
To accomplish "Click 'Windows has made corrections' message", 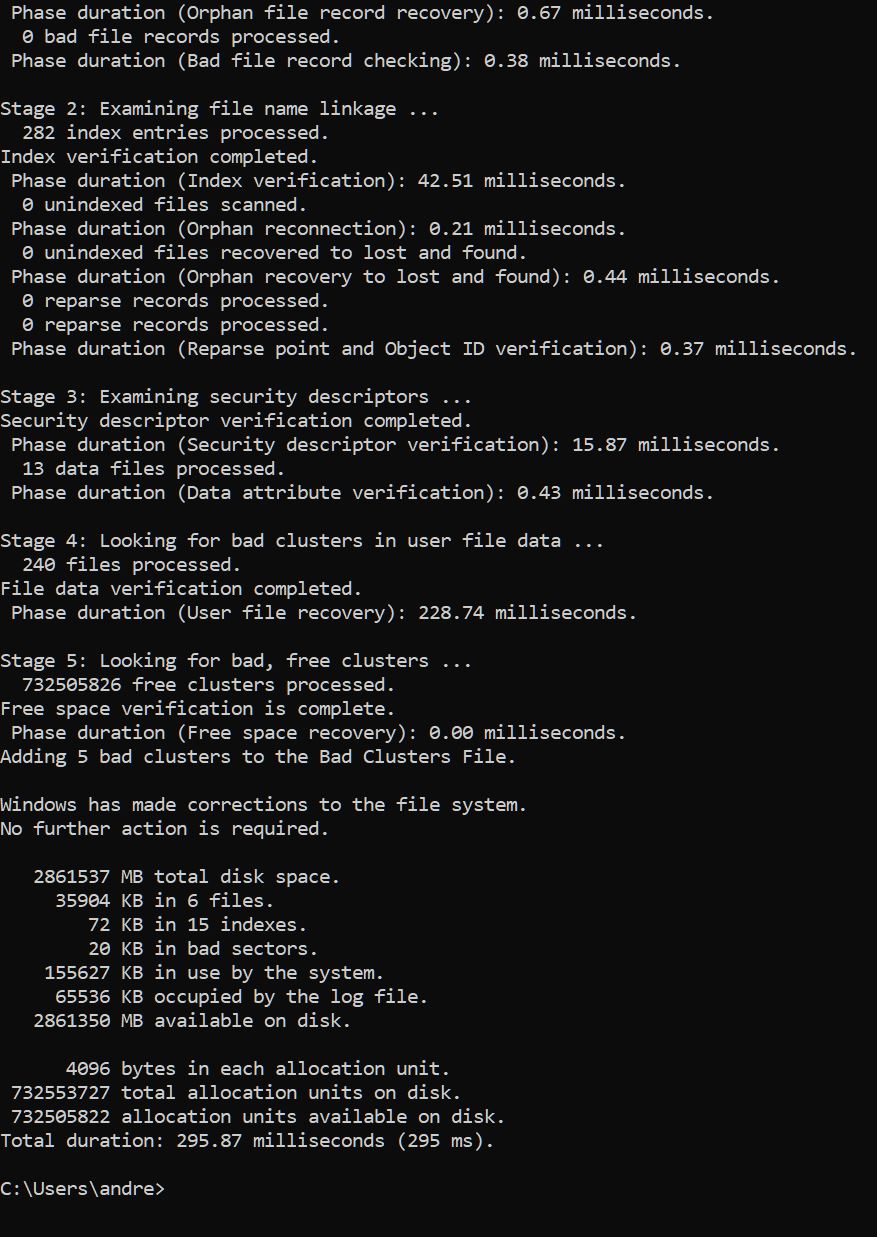I will (x=264, y=805).
